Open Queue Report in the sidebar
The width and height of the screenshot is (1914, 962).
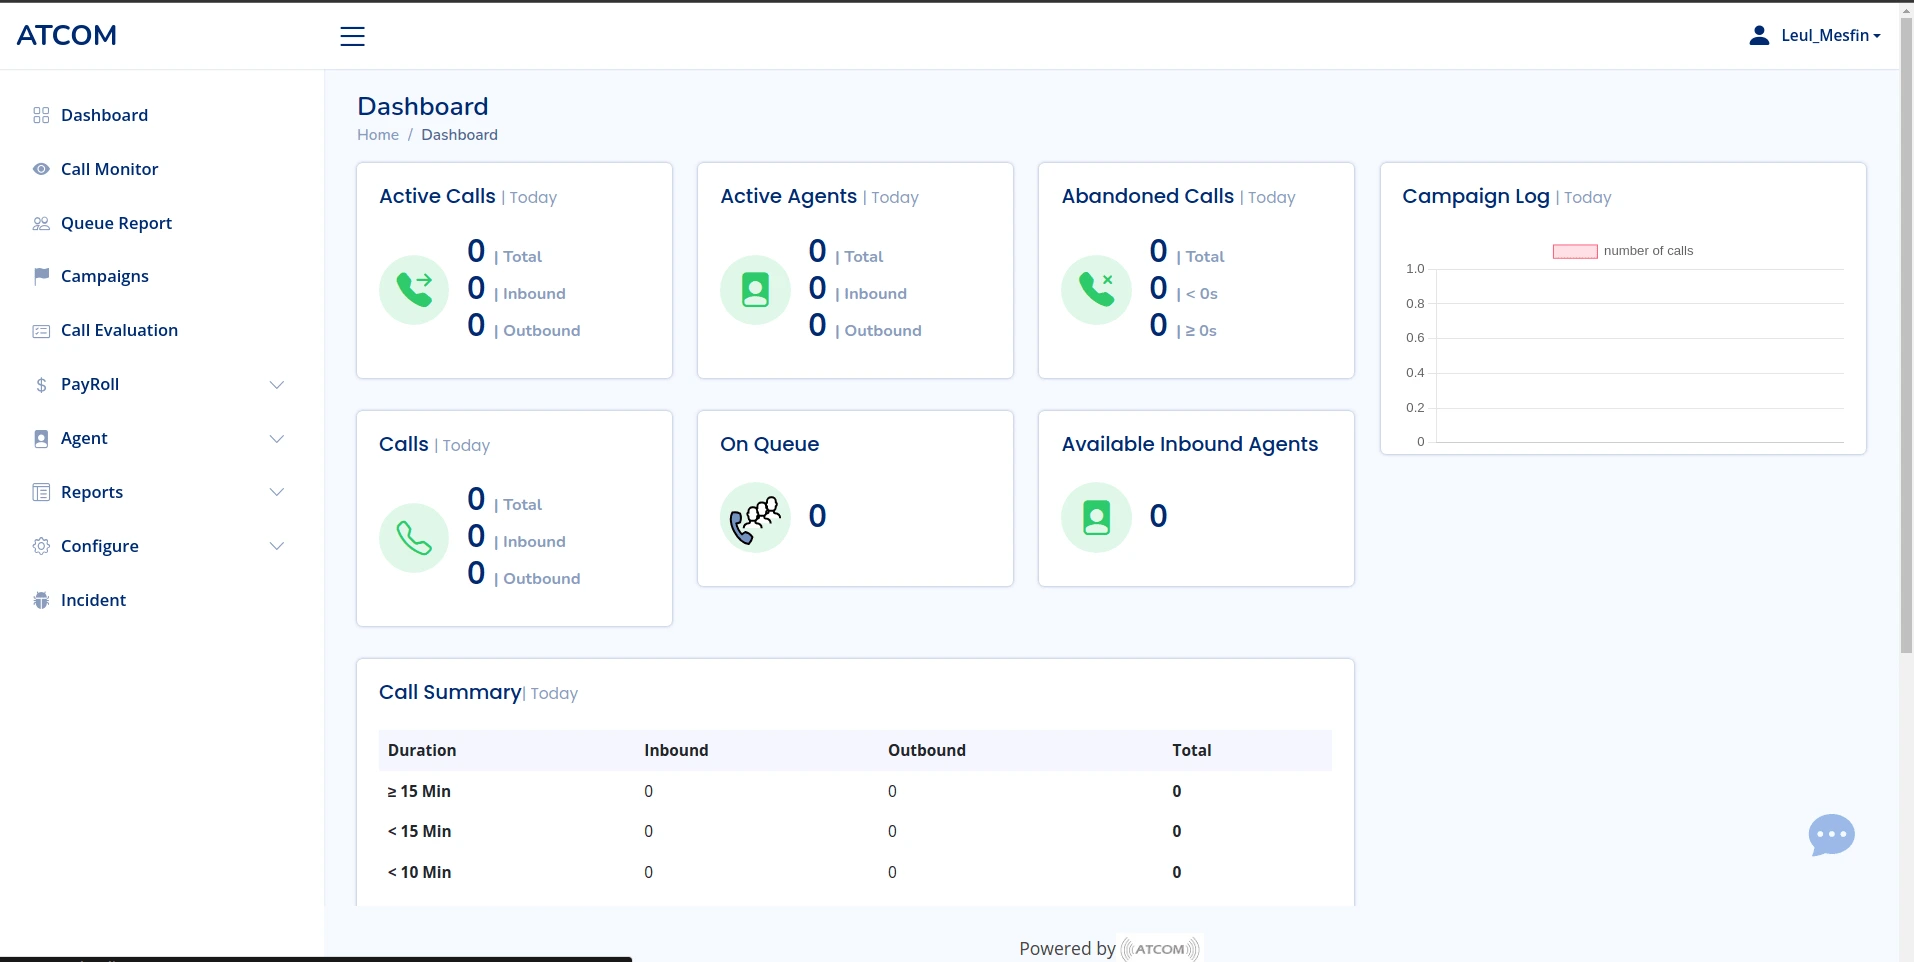click(x=116, y=223)
